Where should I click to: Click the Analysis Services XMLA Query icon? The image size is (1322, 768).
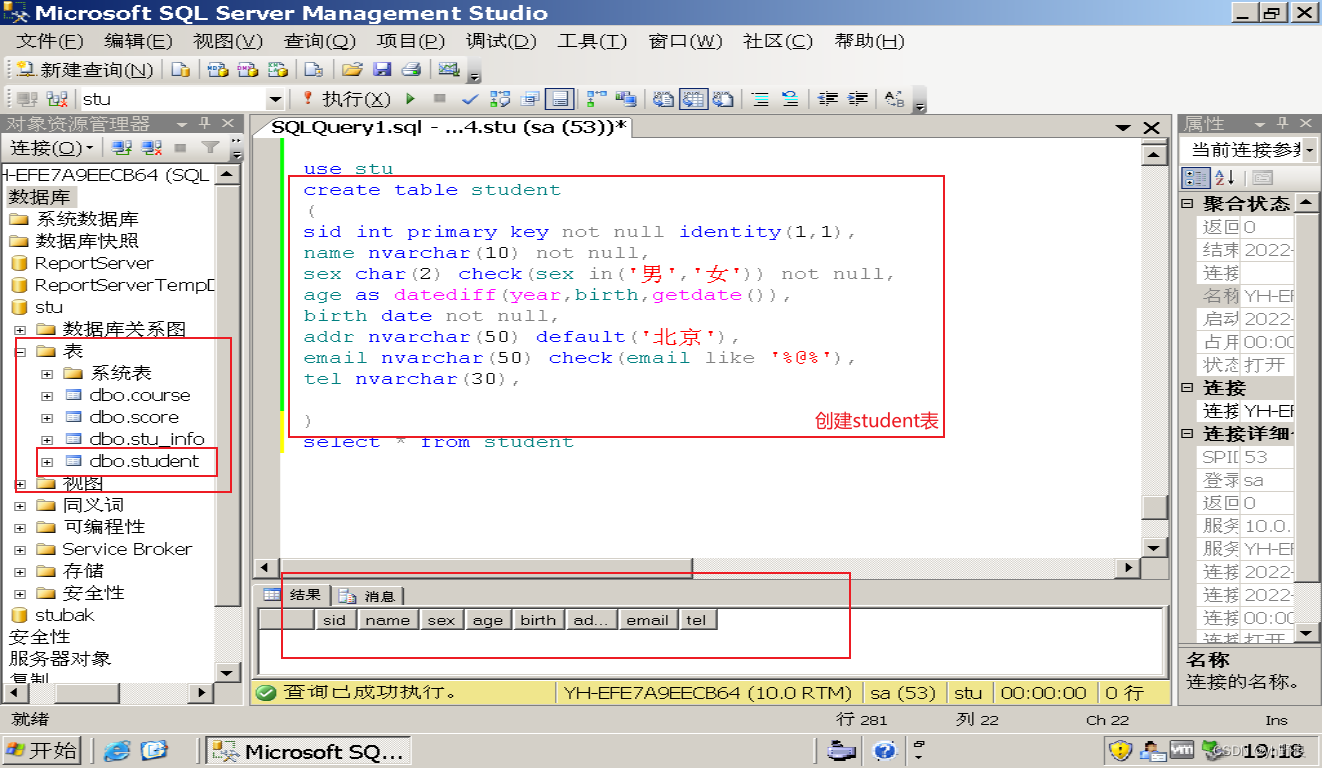pyautogui.click(x=277, y=70)
